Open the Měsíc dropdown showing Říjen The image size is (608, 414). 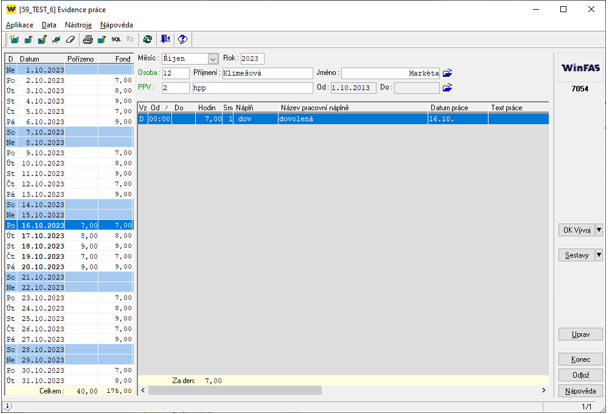tap(212, 59)
